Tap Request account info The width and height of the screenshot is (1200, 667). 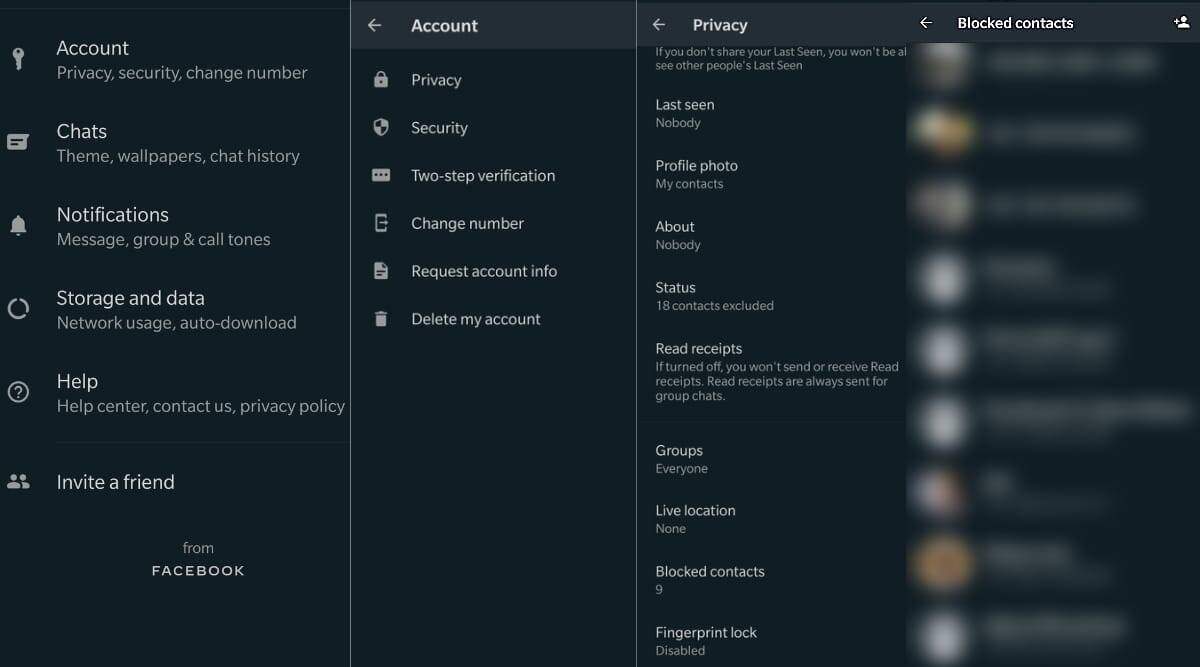[x=484, y=272]
